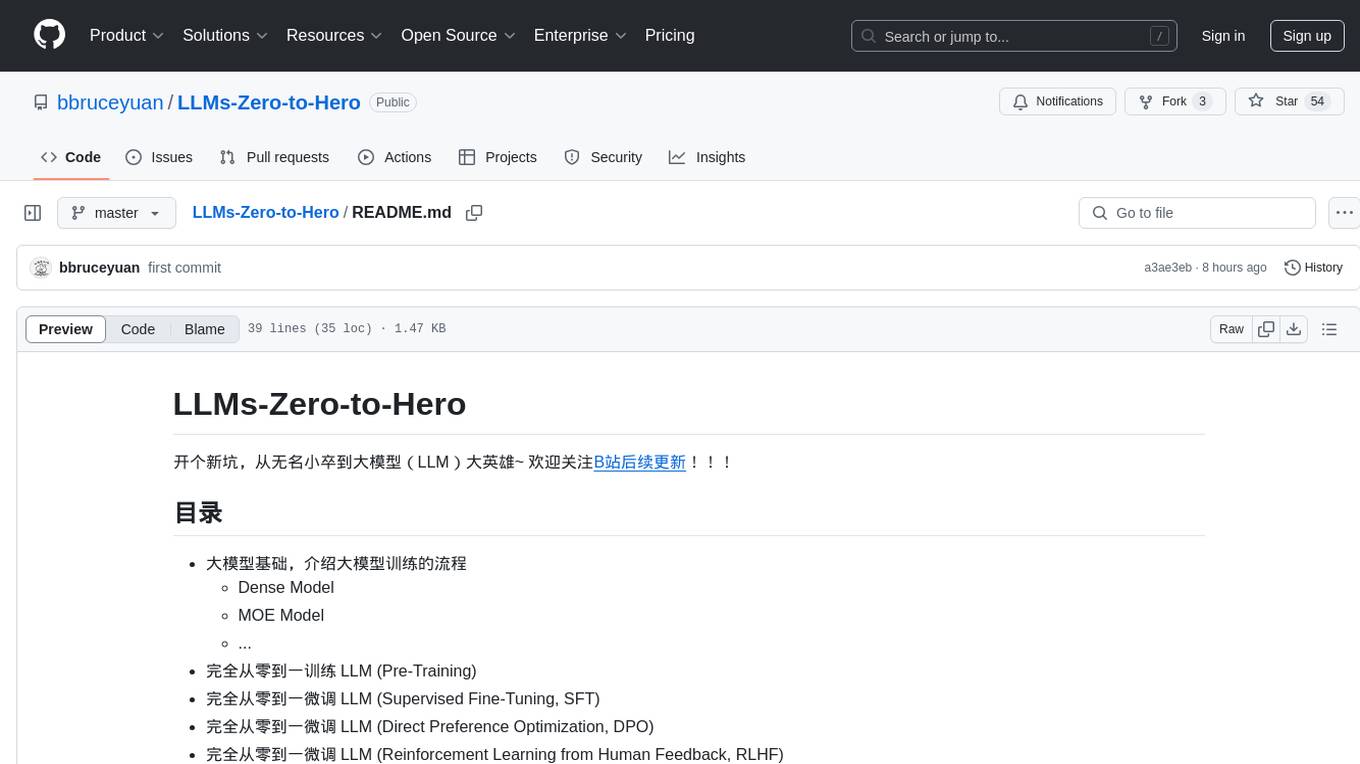This screenshot has width=1360, height=764.
Task: Click the LLMs-Zero-to-Hero README heading
Action: tap(320, 404)
